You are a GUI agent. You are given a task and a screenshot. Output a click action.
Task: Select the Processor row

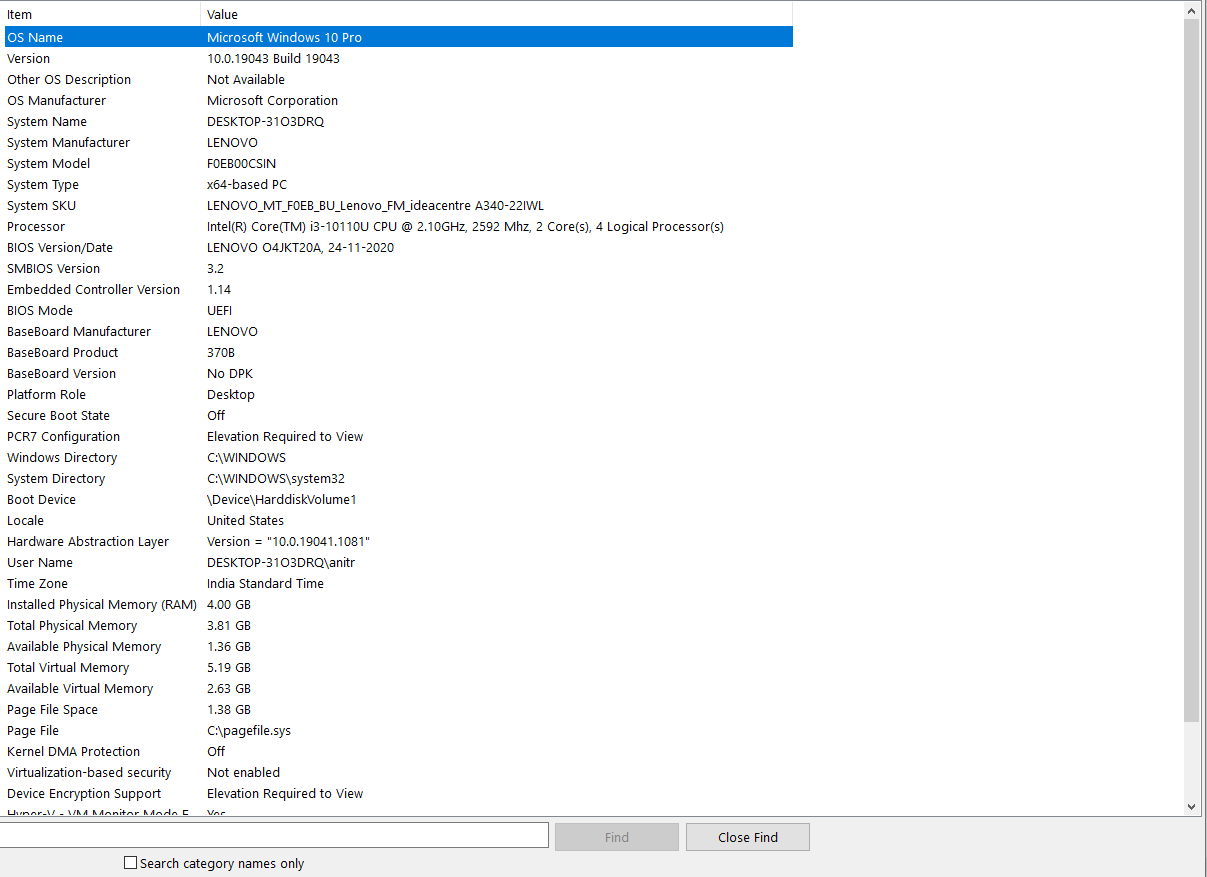[397, 226]
